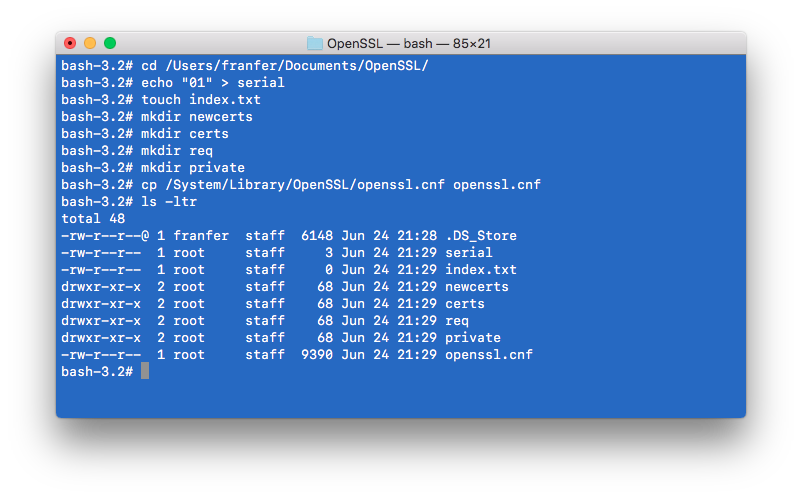The height and width of the screenshot is (498, 802).
Task: Click the 'private' directory name in the listing
Action: click(x=473, y=338)
